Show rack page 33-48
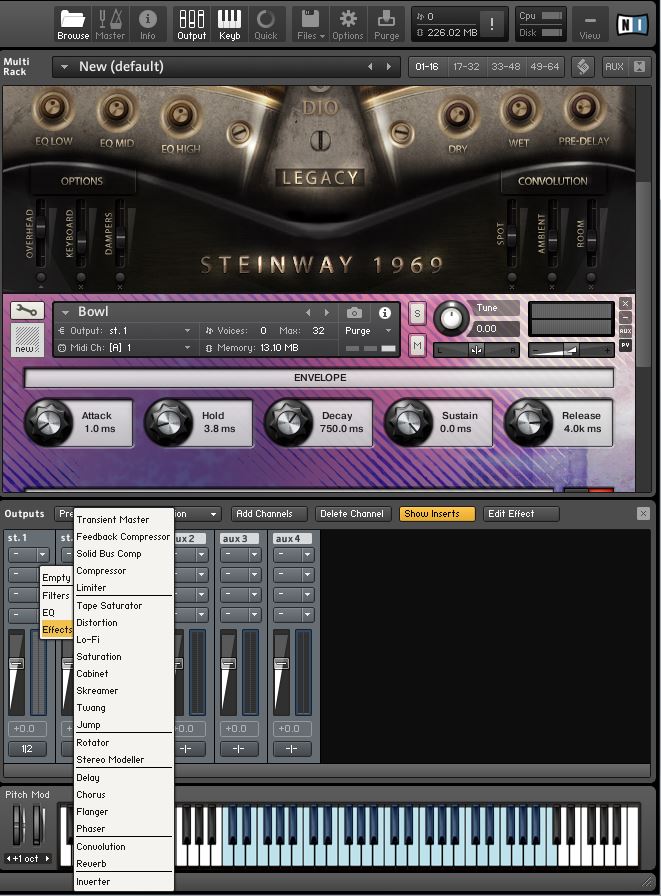This screenshot has width=661, height=896. tap(506, 67)
